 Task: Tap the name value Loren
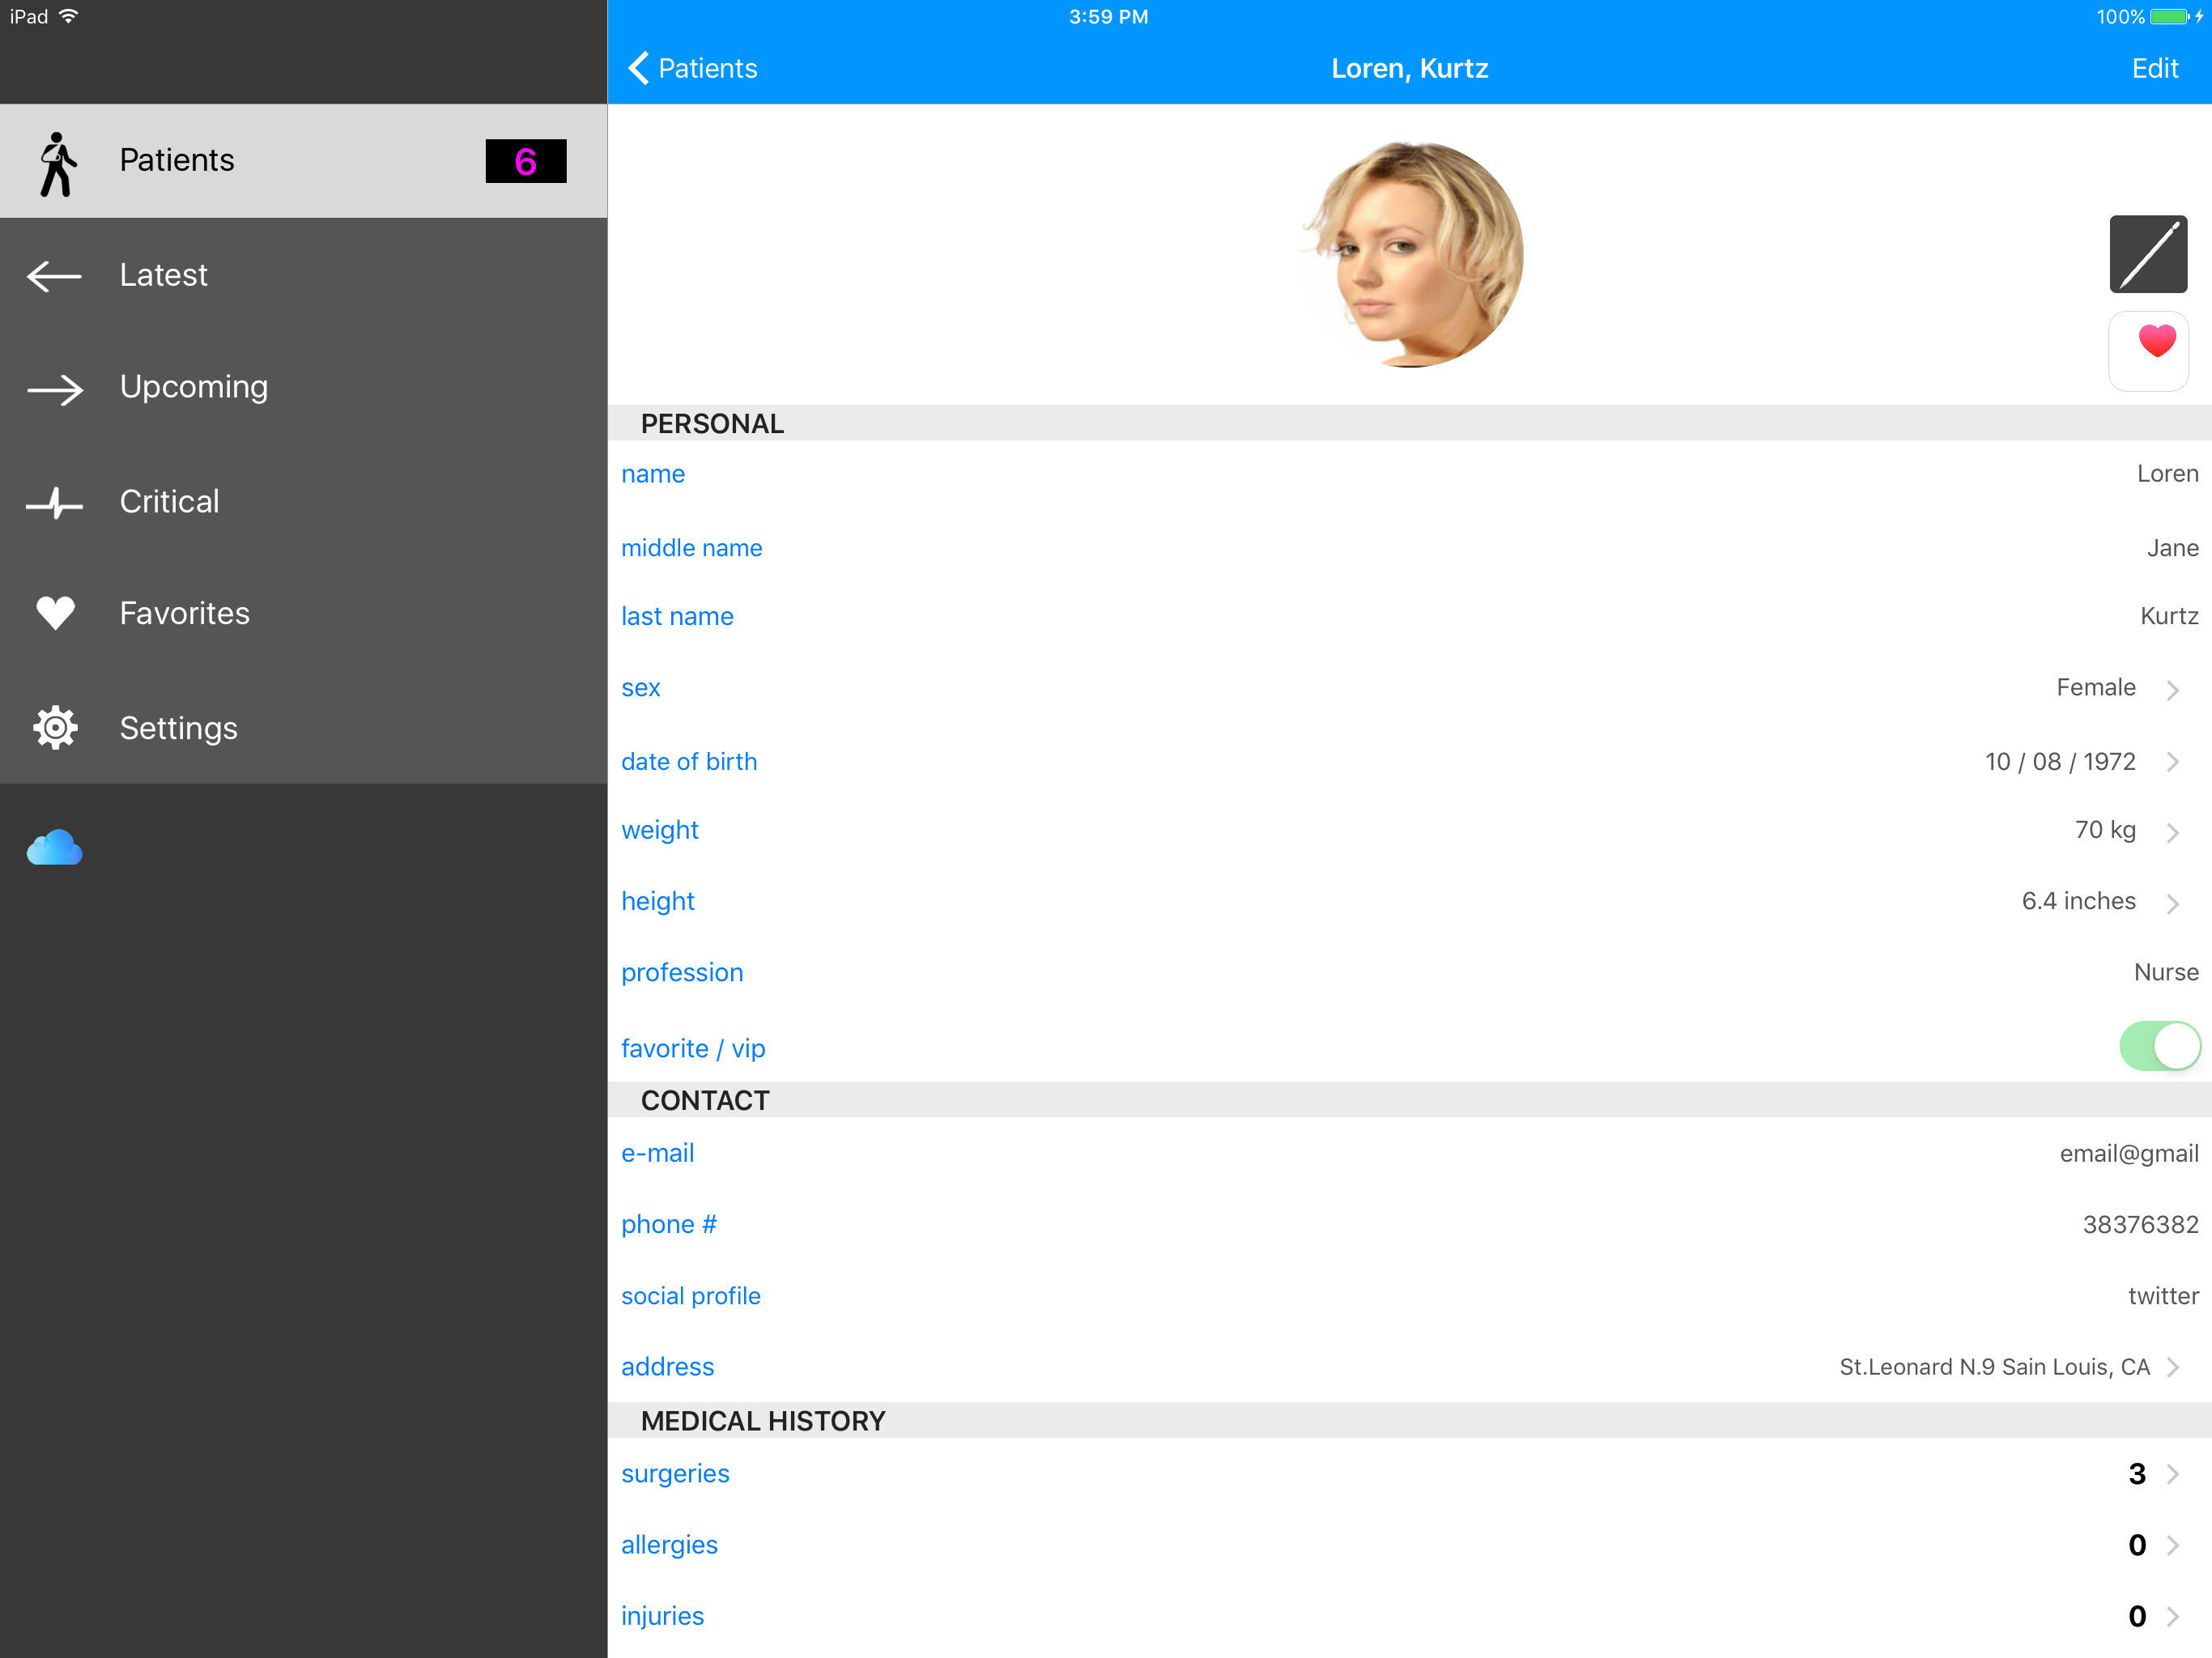tap(2167, 473)
